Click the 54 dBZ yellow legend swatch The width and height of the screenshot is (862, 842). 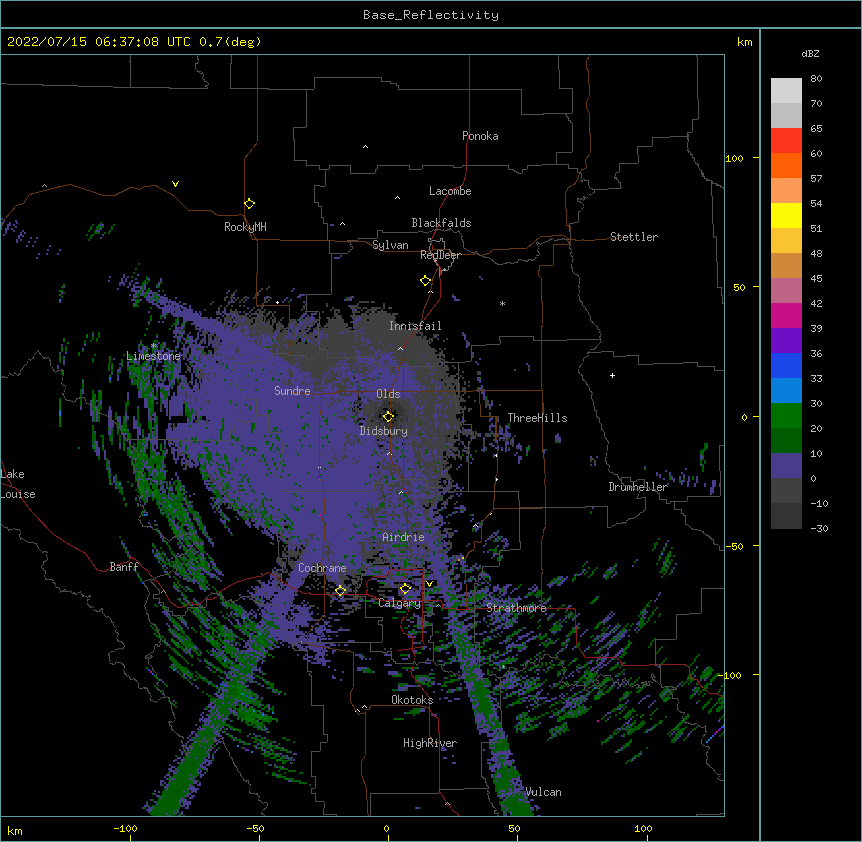click(x=786, y=215)
